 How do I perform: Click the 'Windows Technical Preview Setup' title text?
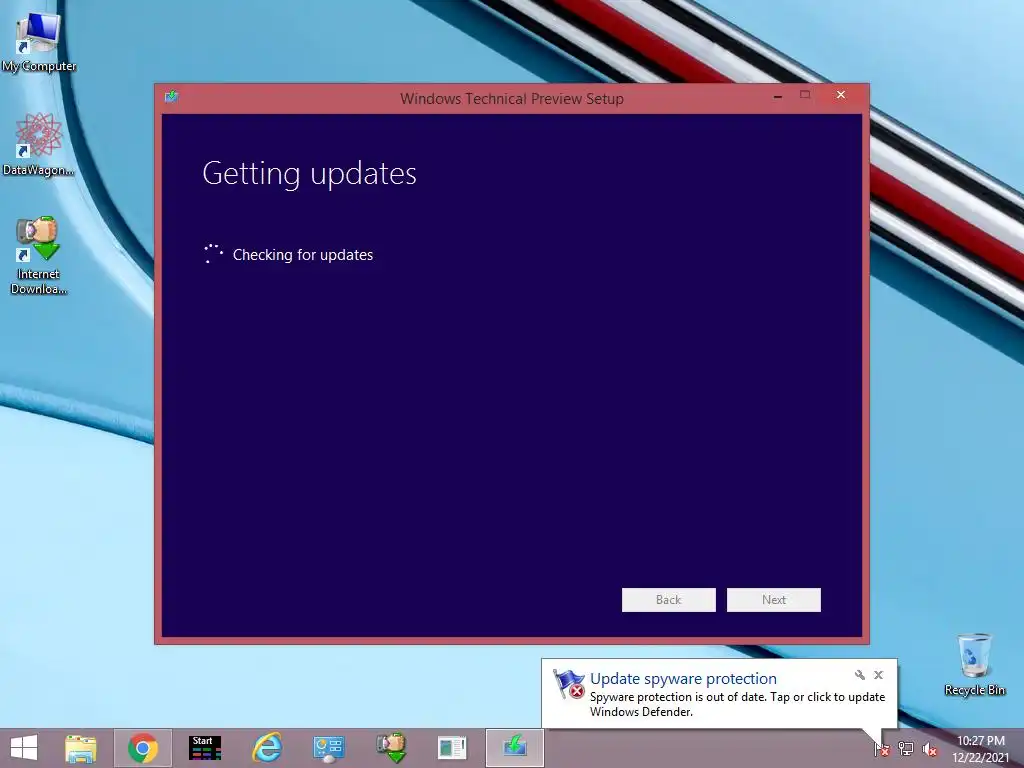click(x=512, y=99)
